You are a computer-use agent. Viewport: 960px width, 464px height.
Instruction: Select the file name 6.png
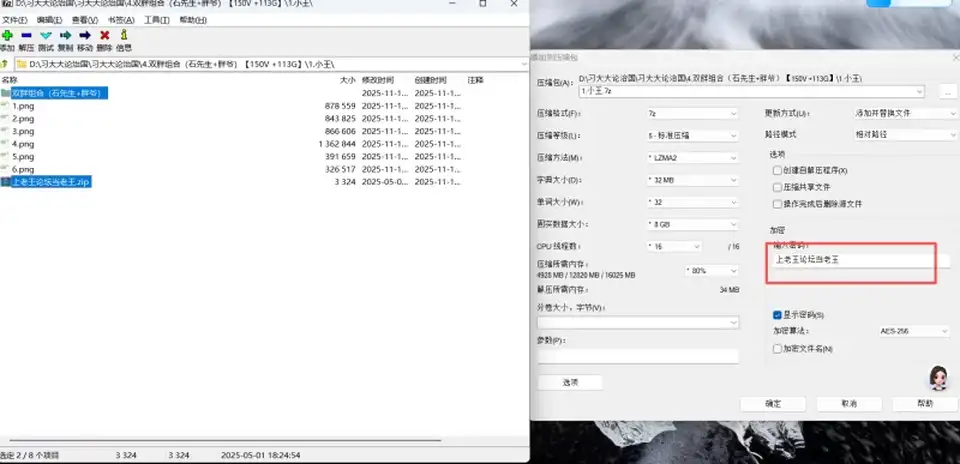coord(23,169)
